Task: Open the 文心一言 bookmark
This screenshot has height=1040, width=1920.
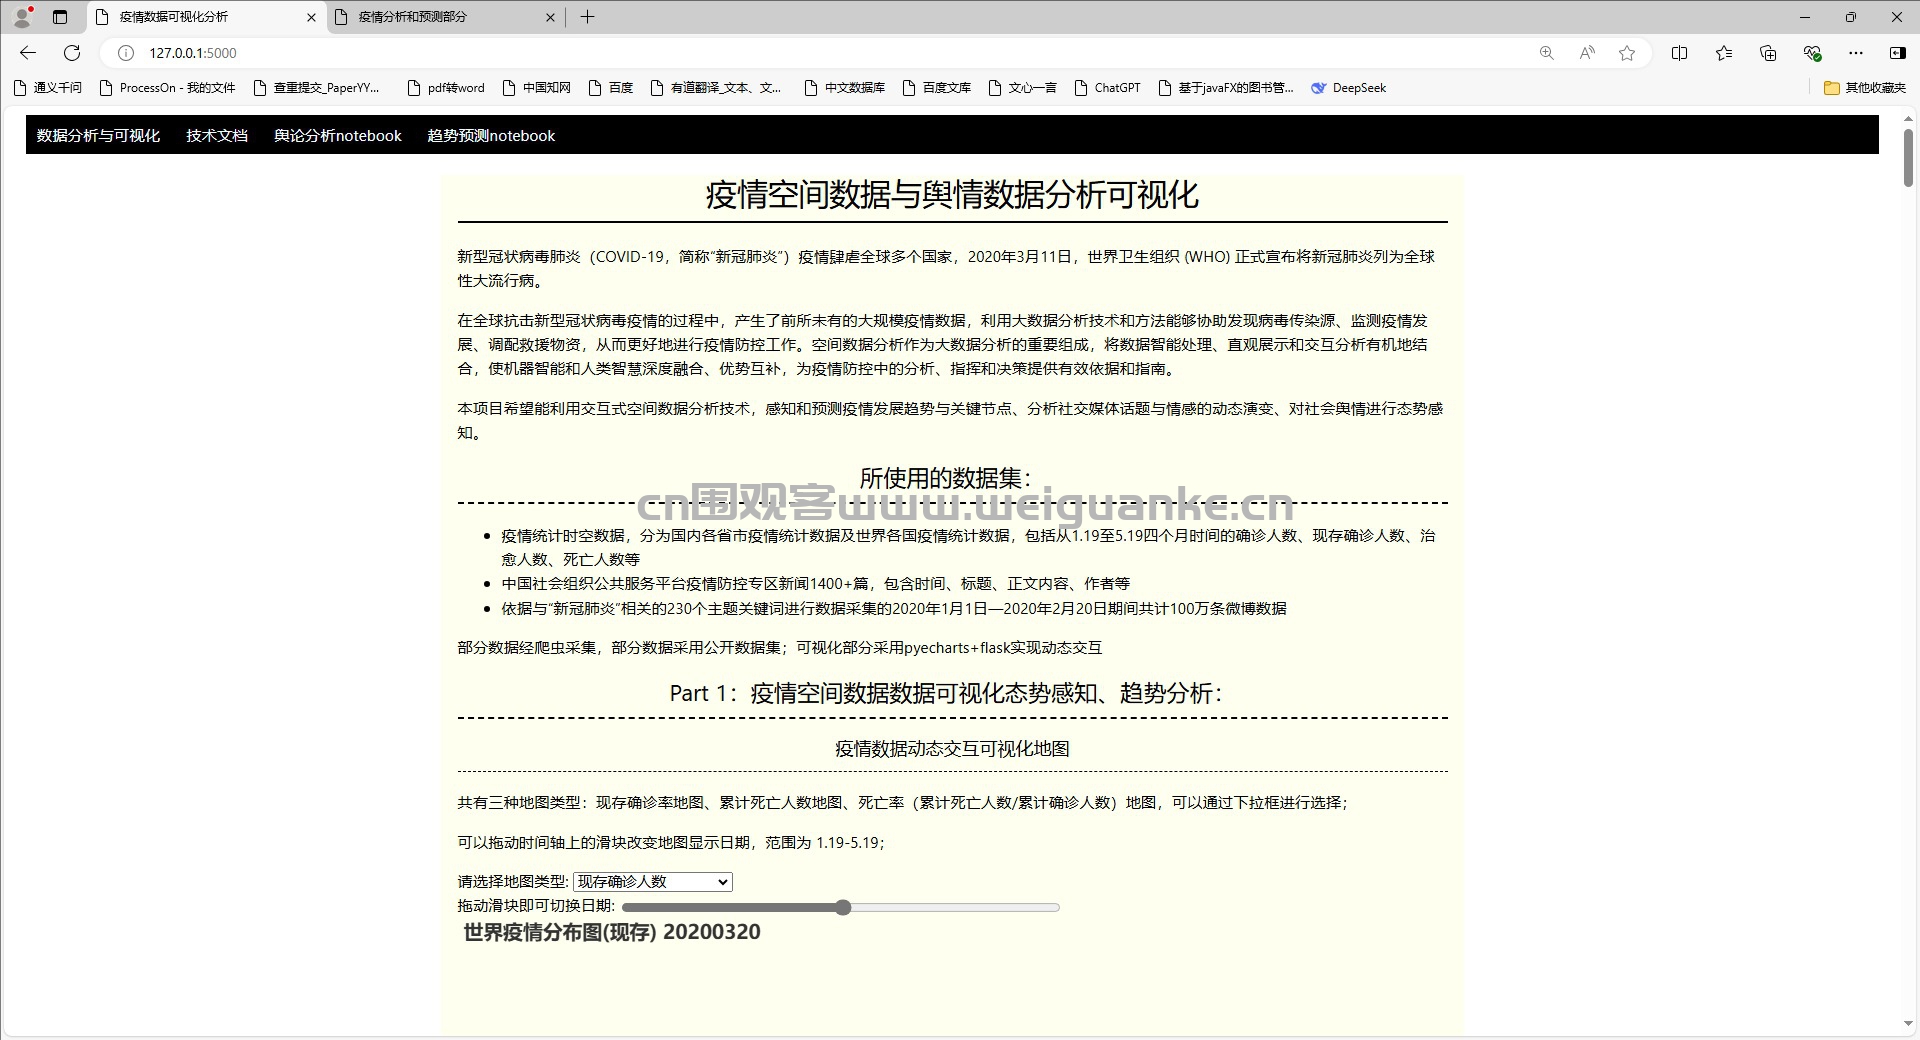Action: click(1023, 88)
